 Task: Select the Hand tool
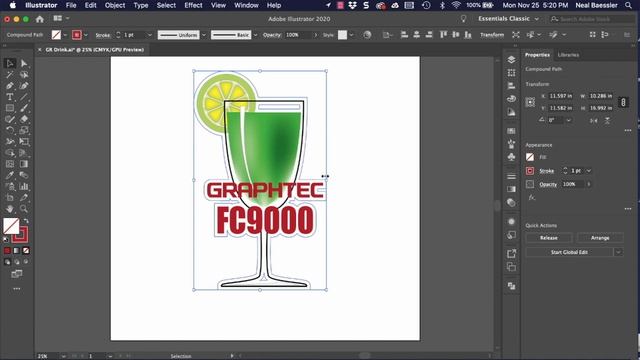(10, 209)
